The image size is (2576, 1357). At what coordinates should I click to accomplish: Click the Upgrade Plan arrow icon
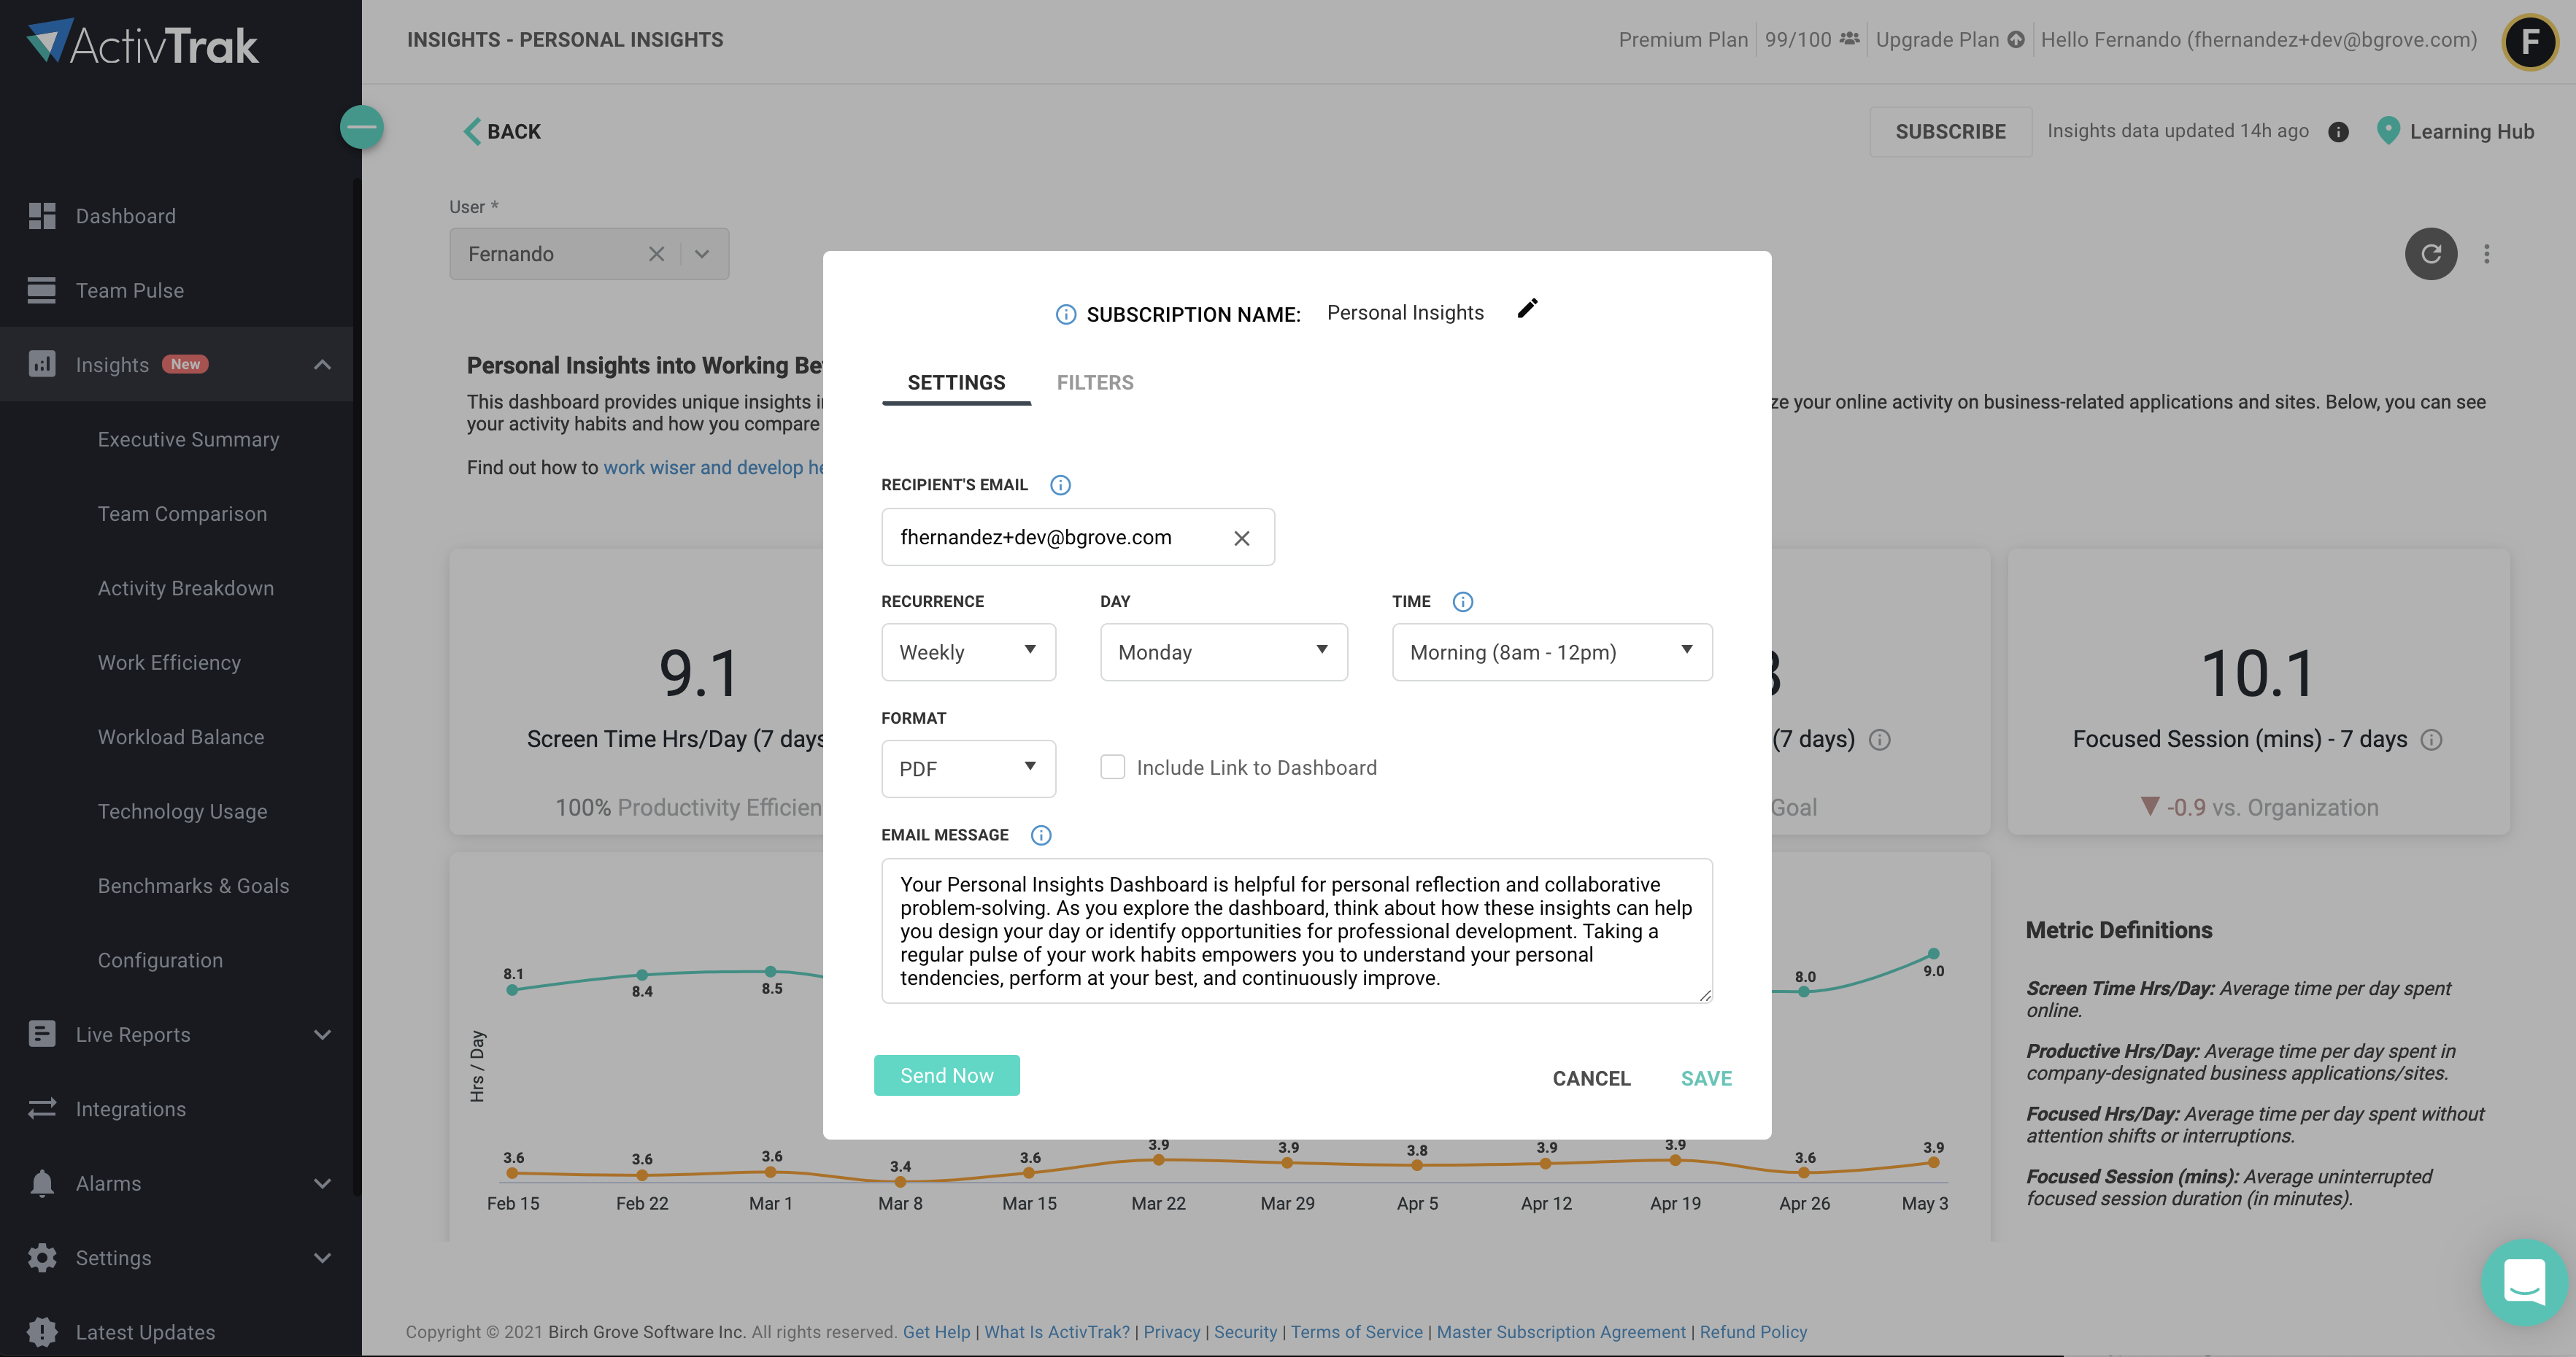(2015, 40)
